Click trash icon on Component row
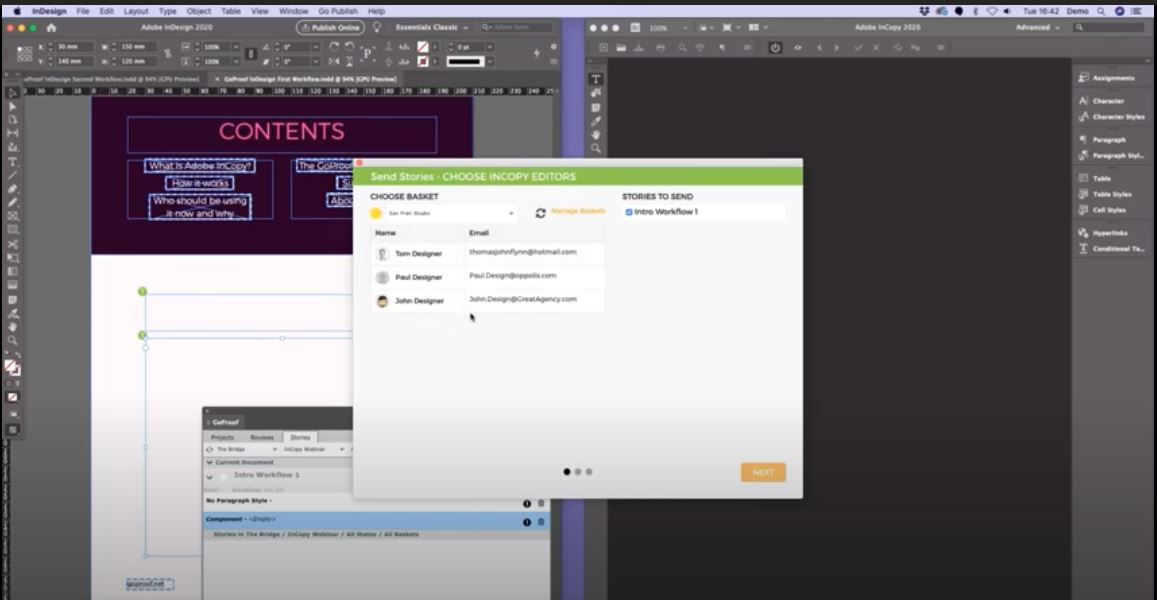The height and width of the screenshot is (600, 1157). coord(541,521)
